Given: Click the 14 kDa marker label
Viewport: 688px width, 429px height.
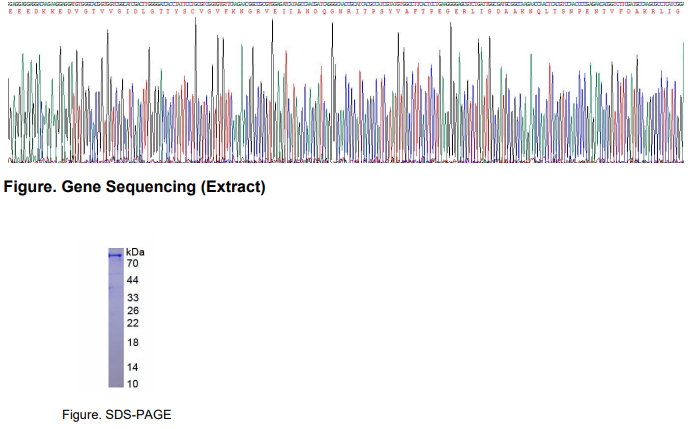Looking at the screenshot, I should [133, 367].
